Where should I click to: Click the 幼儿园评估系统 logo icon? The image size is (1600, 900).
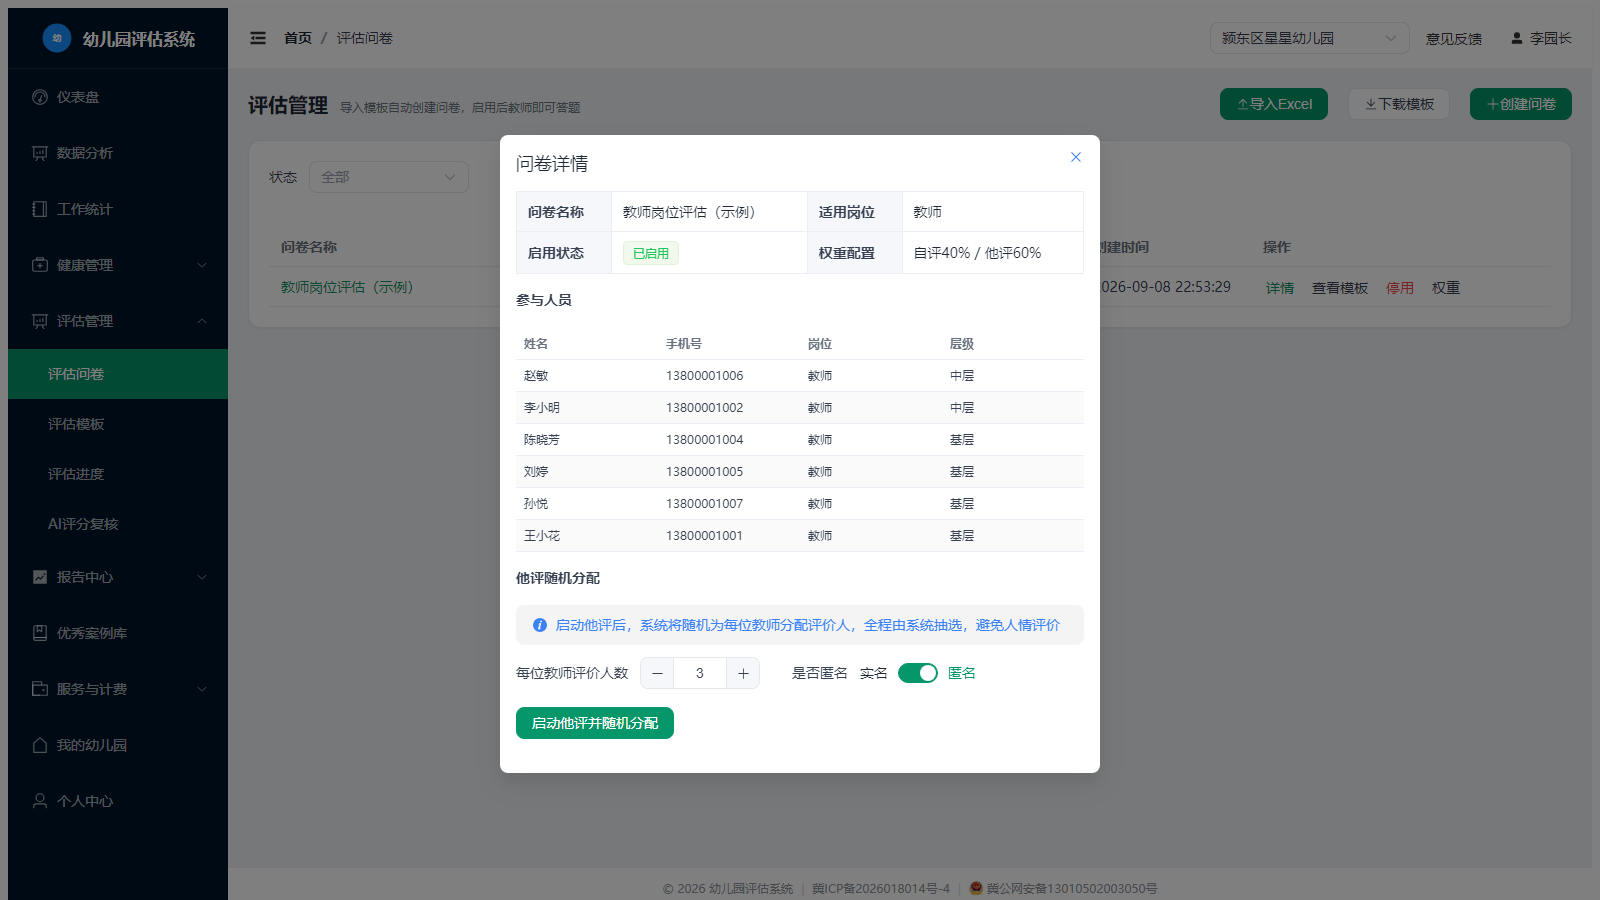[x=57, y=38]
